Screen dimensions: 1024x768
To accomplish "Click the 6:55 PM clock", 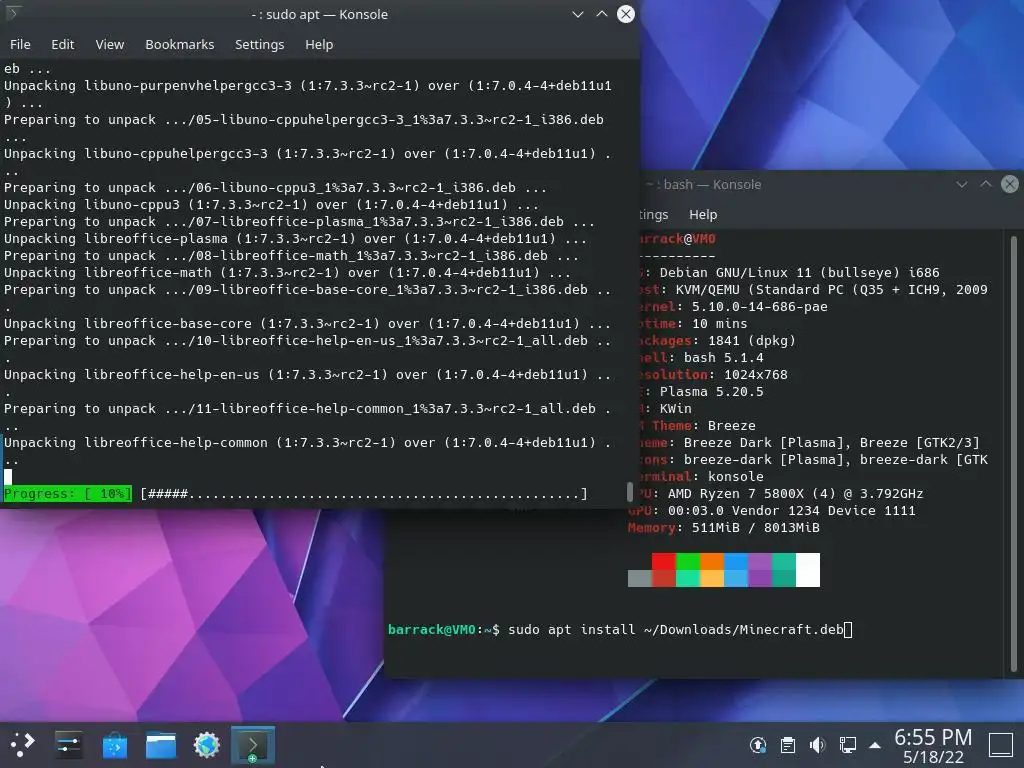I will click(933, 737).
